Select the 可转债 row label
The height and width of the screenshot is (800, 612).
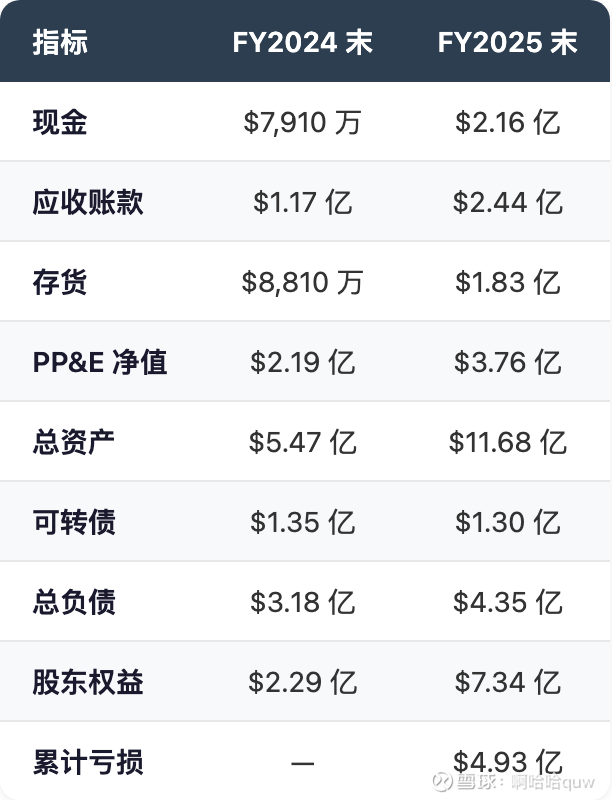(x=74, y=522)
